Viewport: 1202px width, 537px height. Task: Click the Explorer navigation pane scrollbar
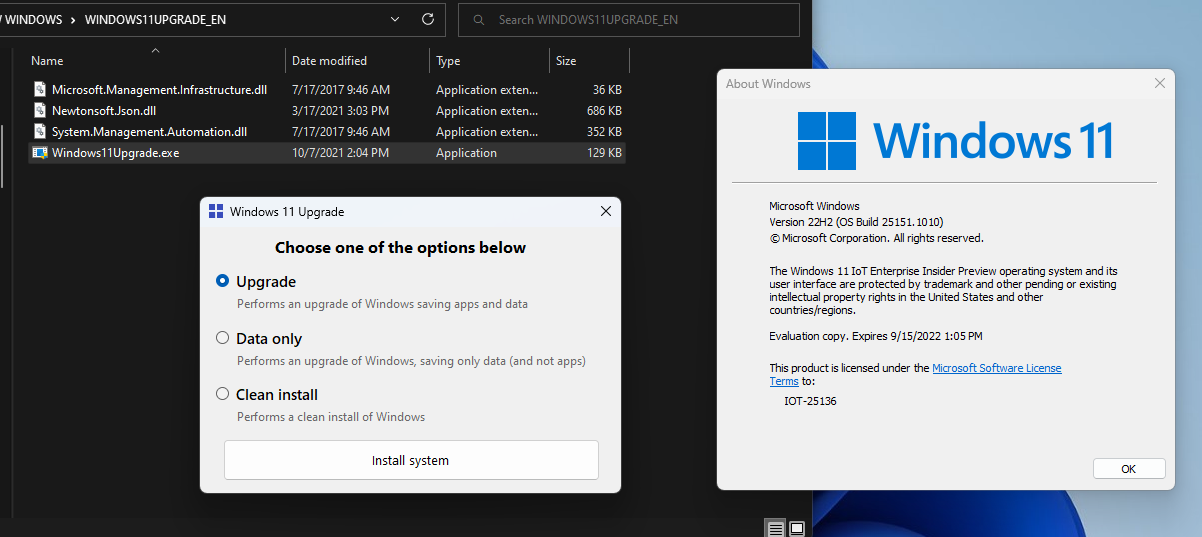2,155
